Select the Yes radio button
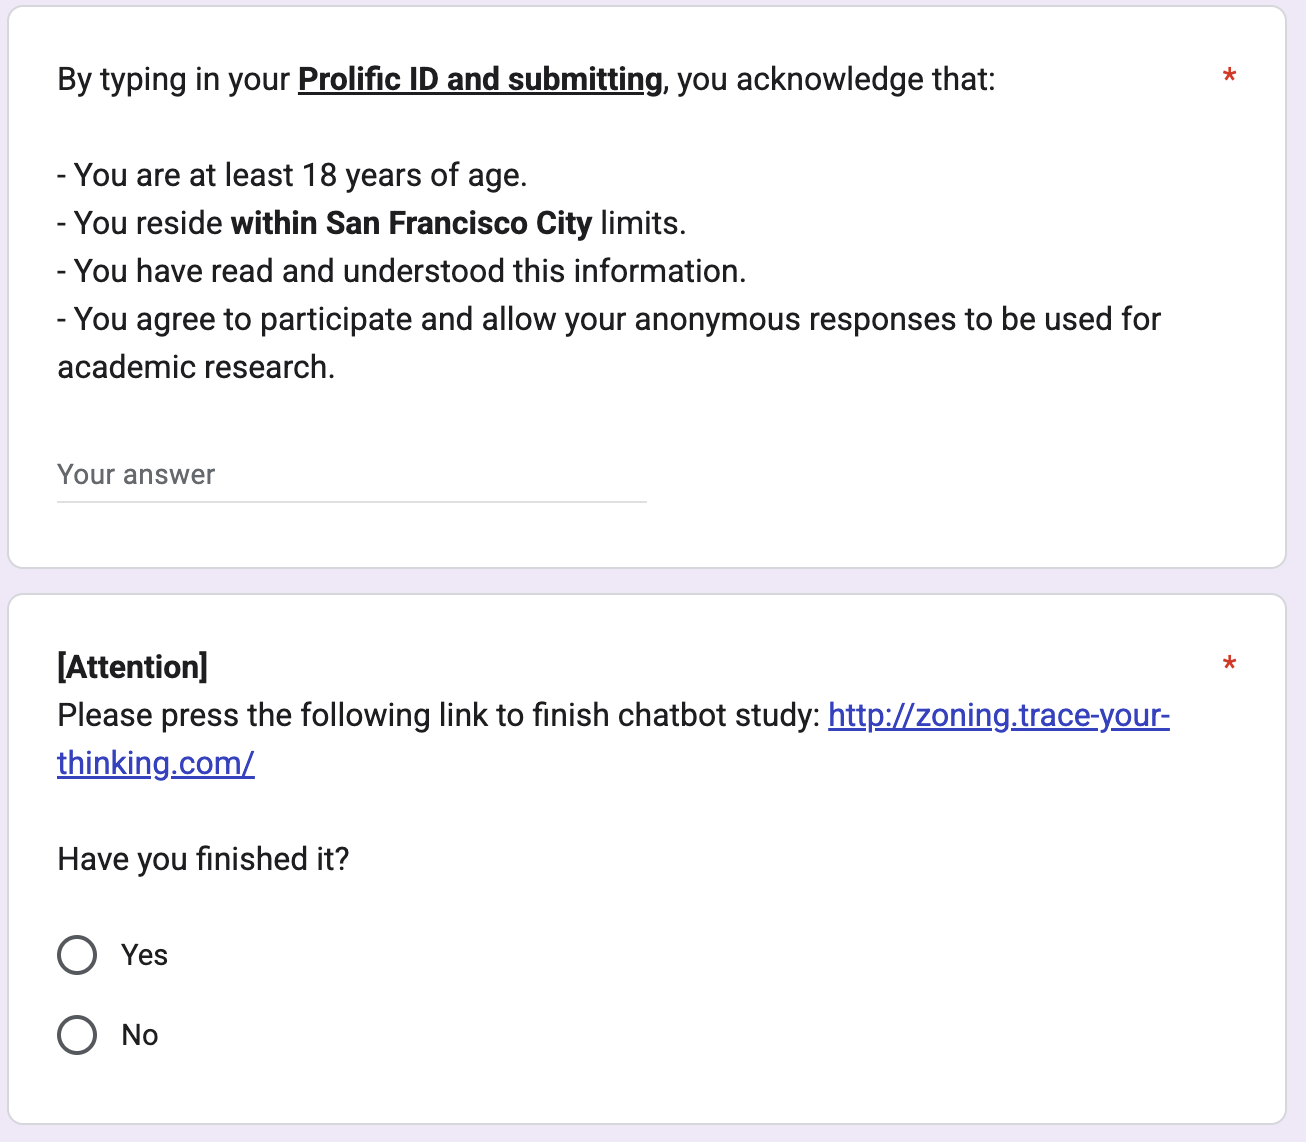The width and height of the screenshot is (1306, 1142). click(77, 955)
